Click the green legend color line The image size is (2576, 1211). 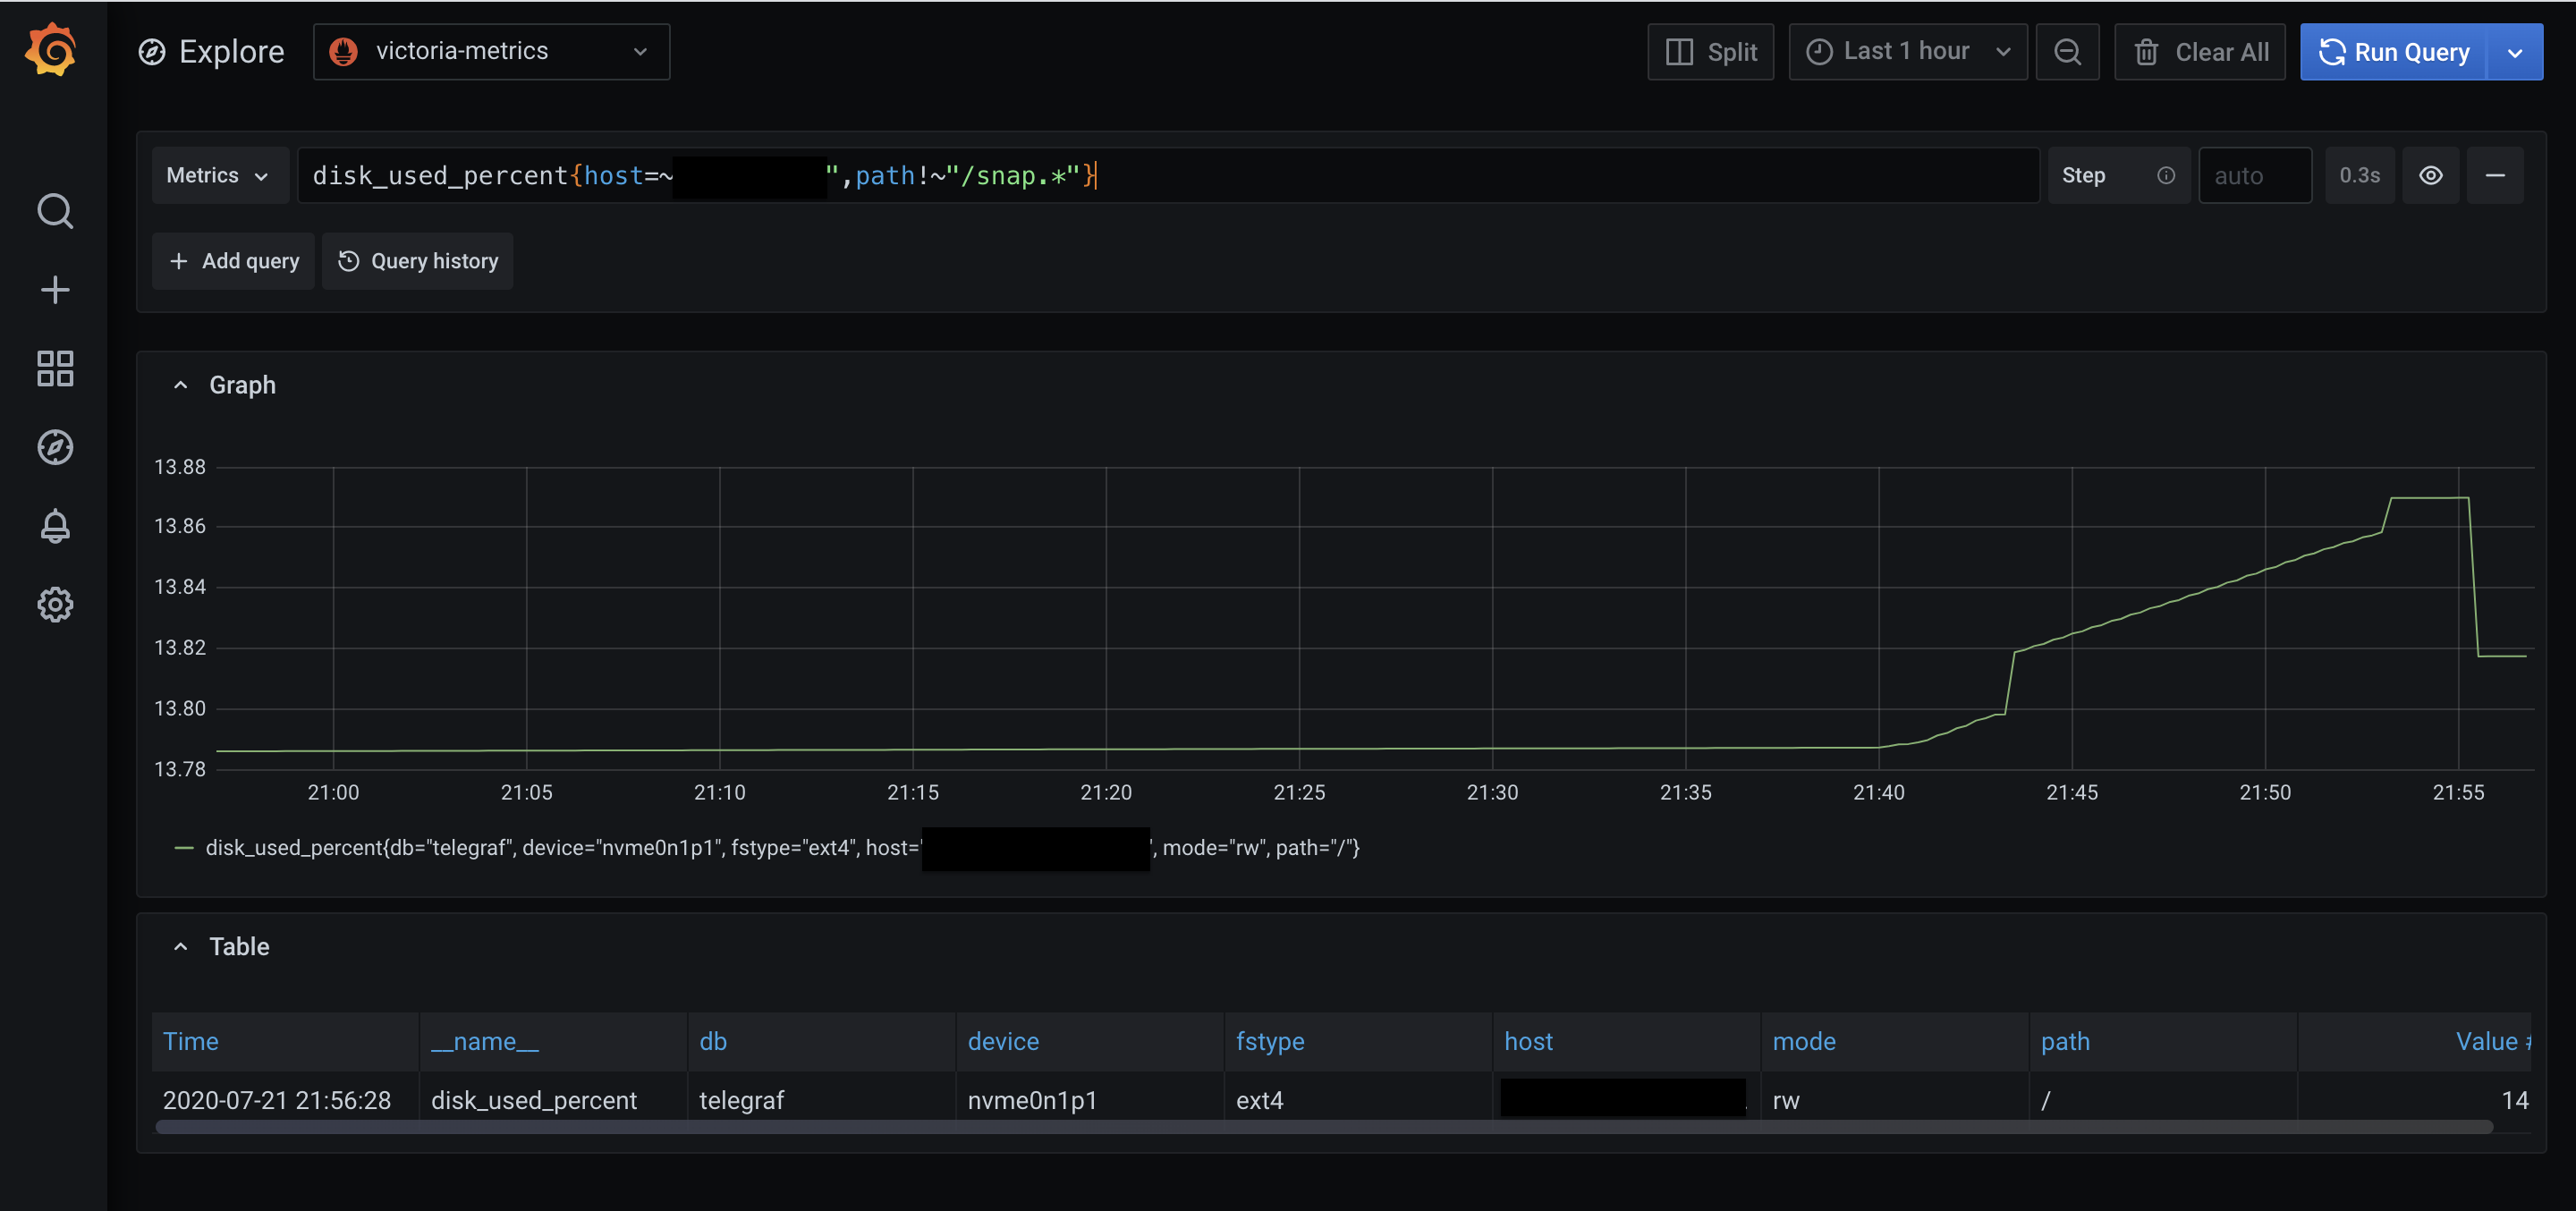[x=184, y=847]
